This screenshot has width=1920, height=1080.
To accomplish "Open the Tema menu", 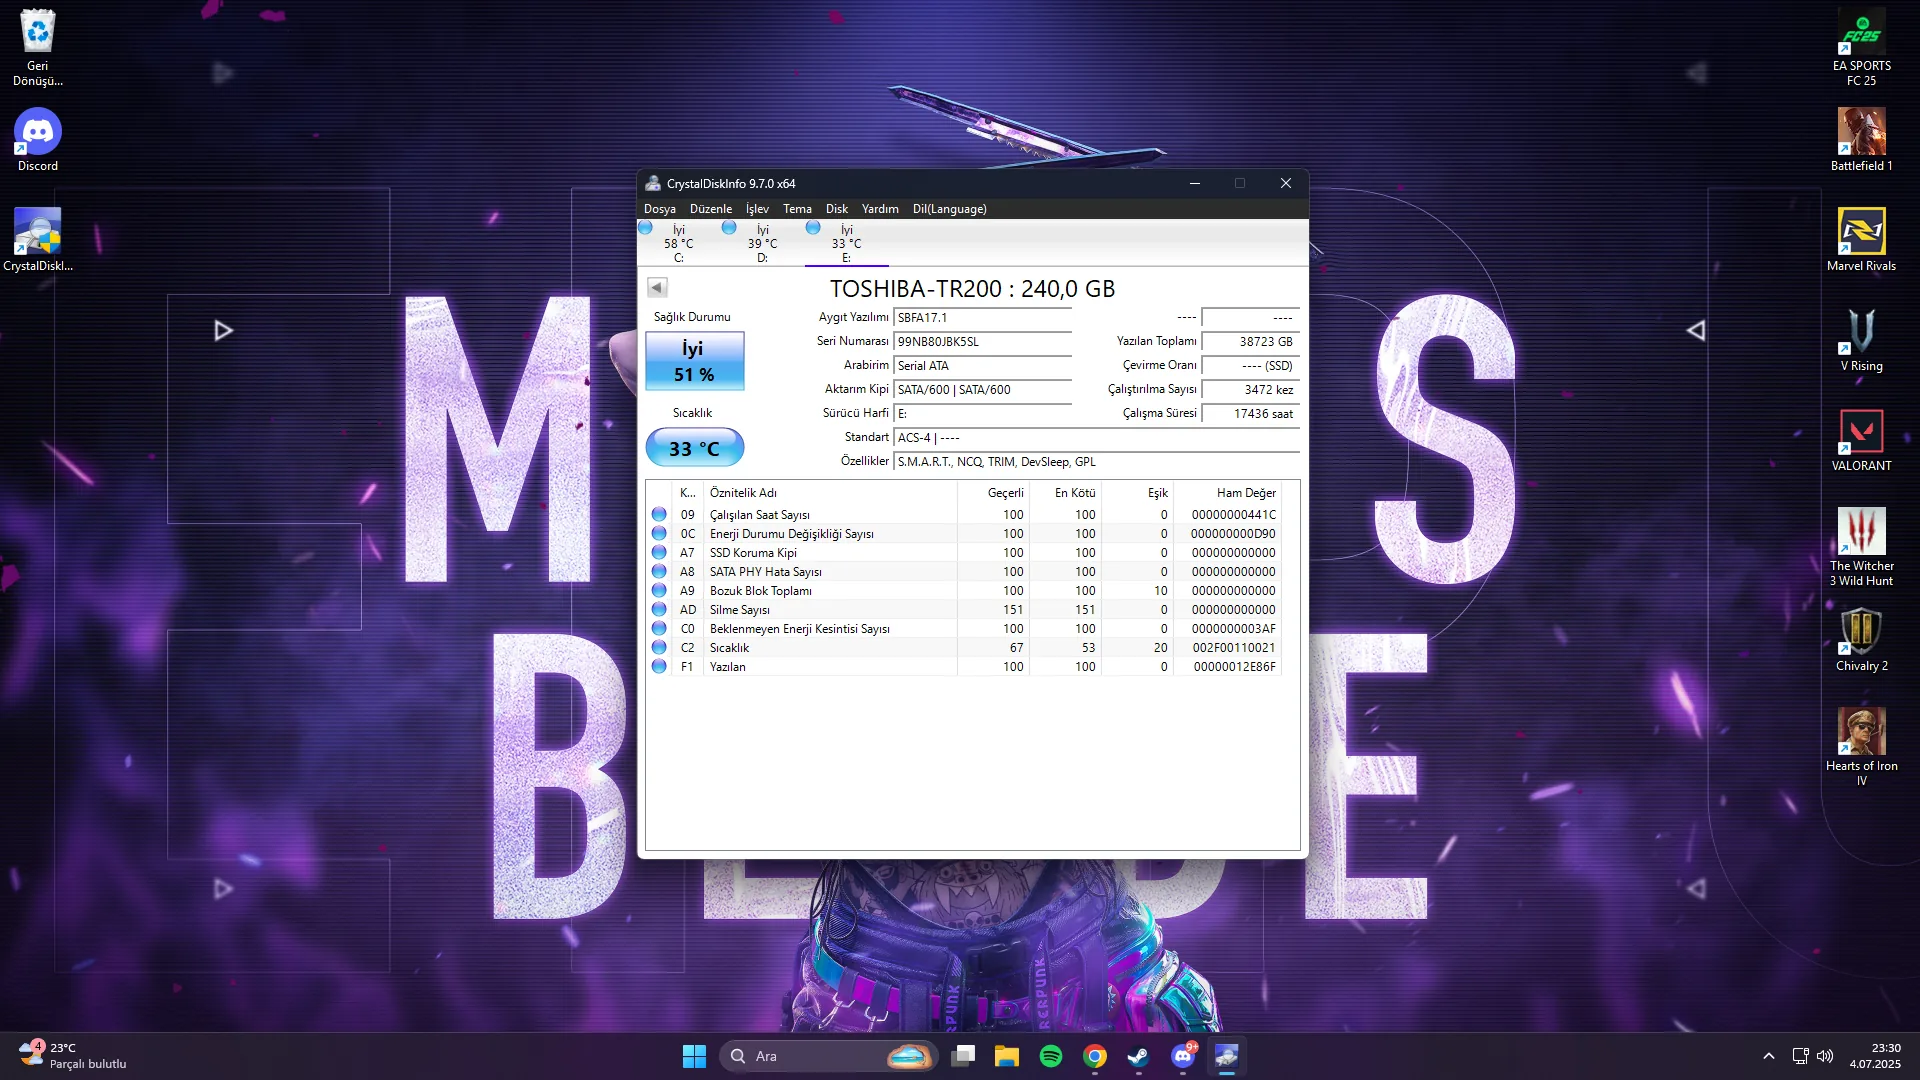I will click(797, 209).
